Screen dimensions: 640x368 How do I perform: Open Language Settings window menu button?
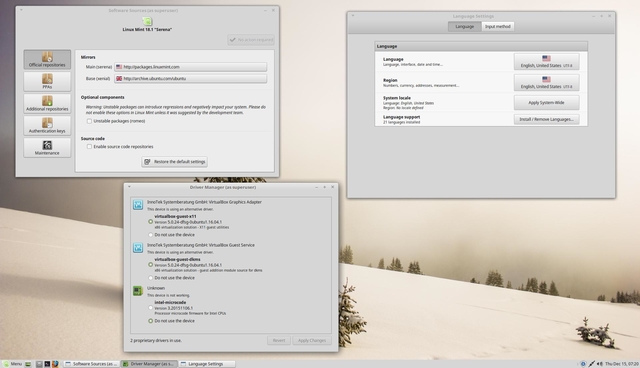click(353, 16)
